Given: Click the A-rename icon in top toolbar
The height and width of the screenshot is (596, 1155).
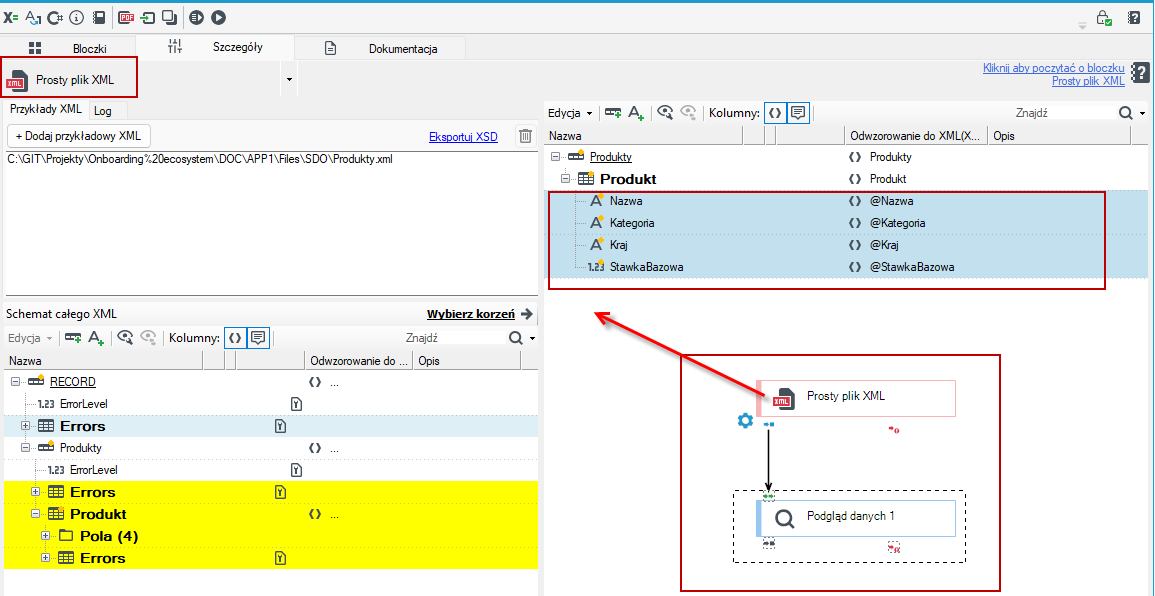Looking at the screenshot, I should [x=33, y=17].
